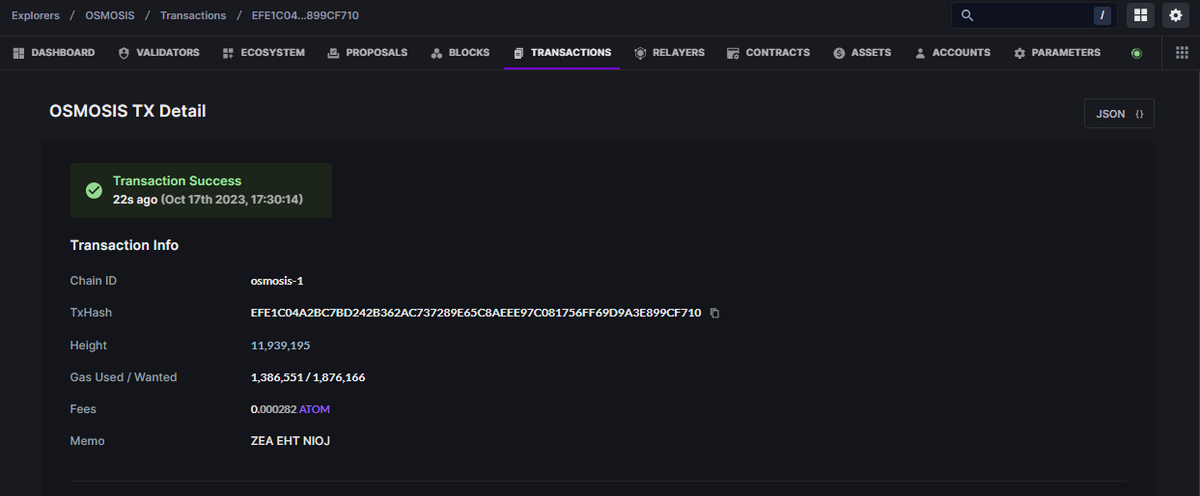1200x496 pixels.
Task: Click the Ecosystem tab icon
Action: coord(229,53)
